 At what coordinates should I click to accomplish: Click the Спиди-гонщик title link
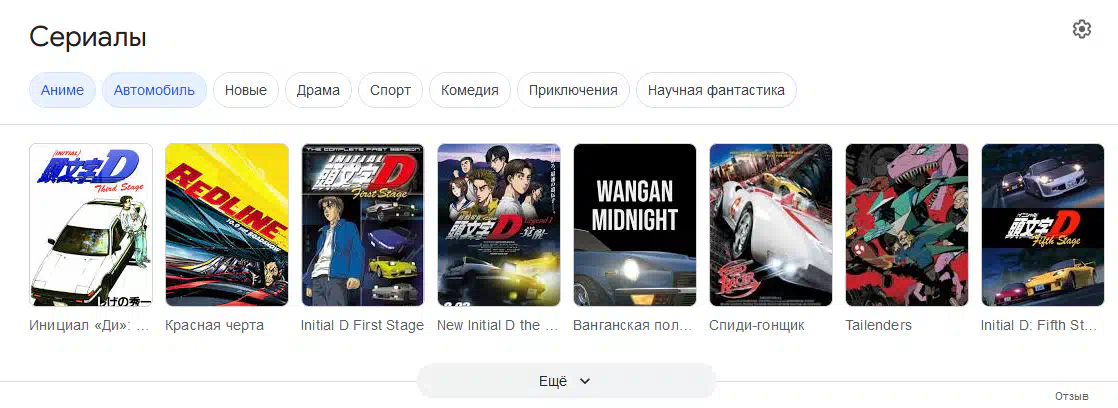(x=757, y=325)
